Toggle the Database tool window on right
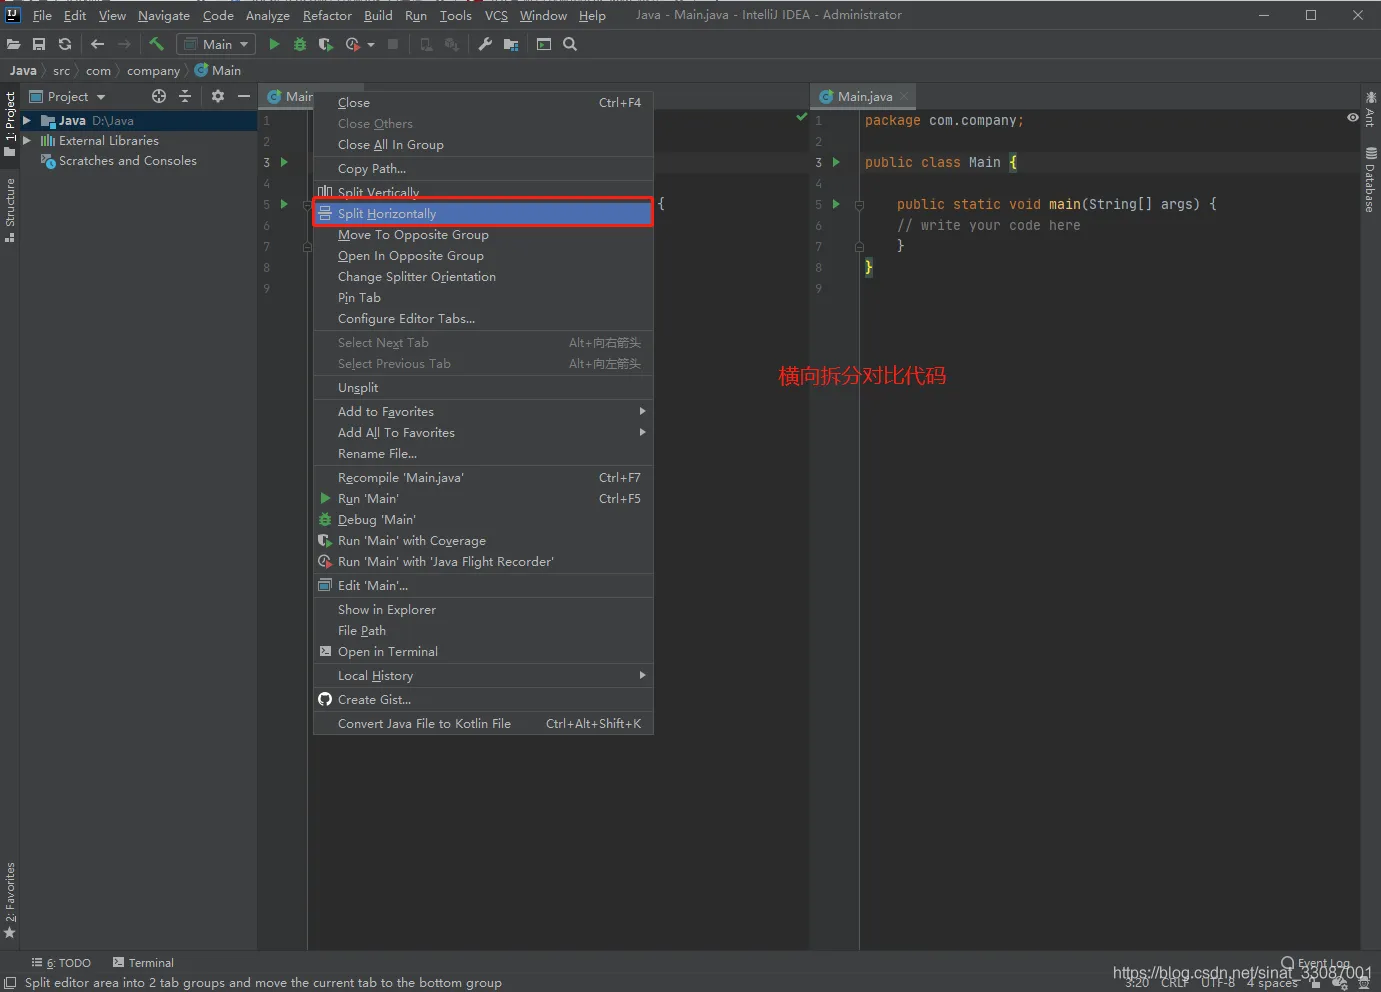 click(1370, 180)
